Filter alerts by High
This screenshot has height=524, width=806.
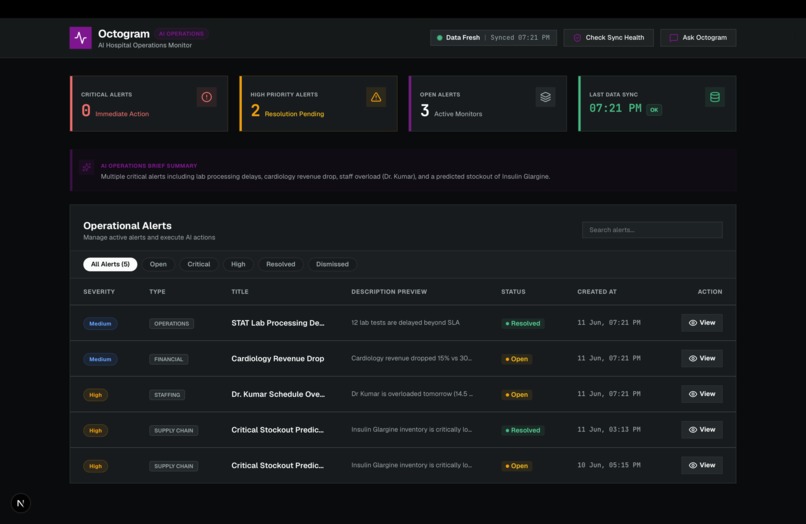click(x=238, y=264)
